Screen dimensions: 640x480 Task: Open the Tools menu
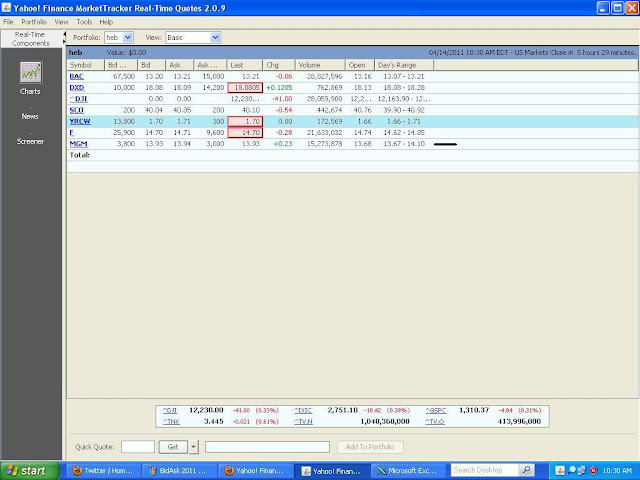point(84,22)
